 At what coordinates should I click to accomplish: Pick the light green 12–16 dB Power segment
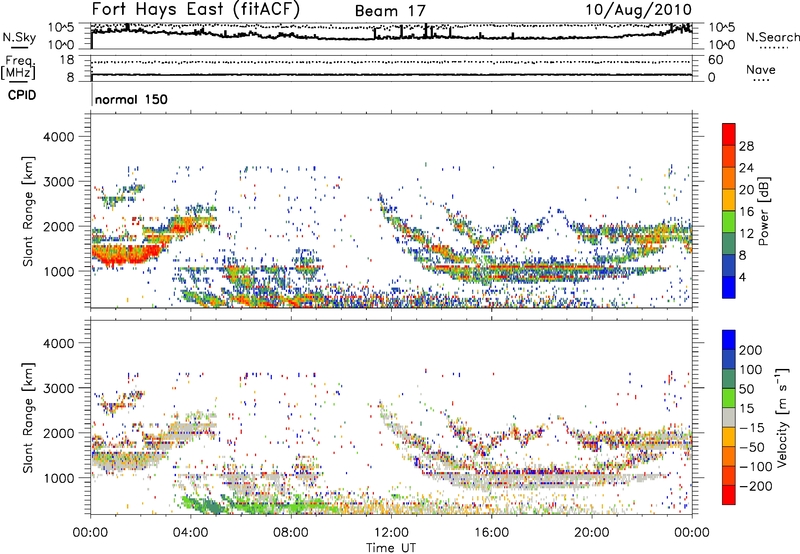click(x=729, y=222)
